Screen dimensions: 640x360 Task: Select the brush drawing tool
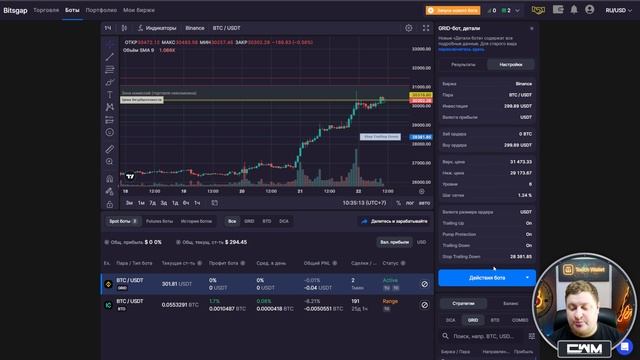point(109,82)
